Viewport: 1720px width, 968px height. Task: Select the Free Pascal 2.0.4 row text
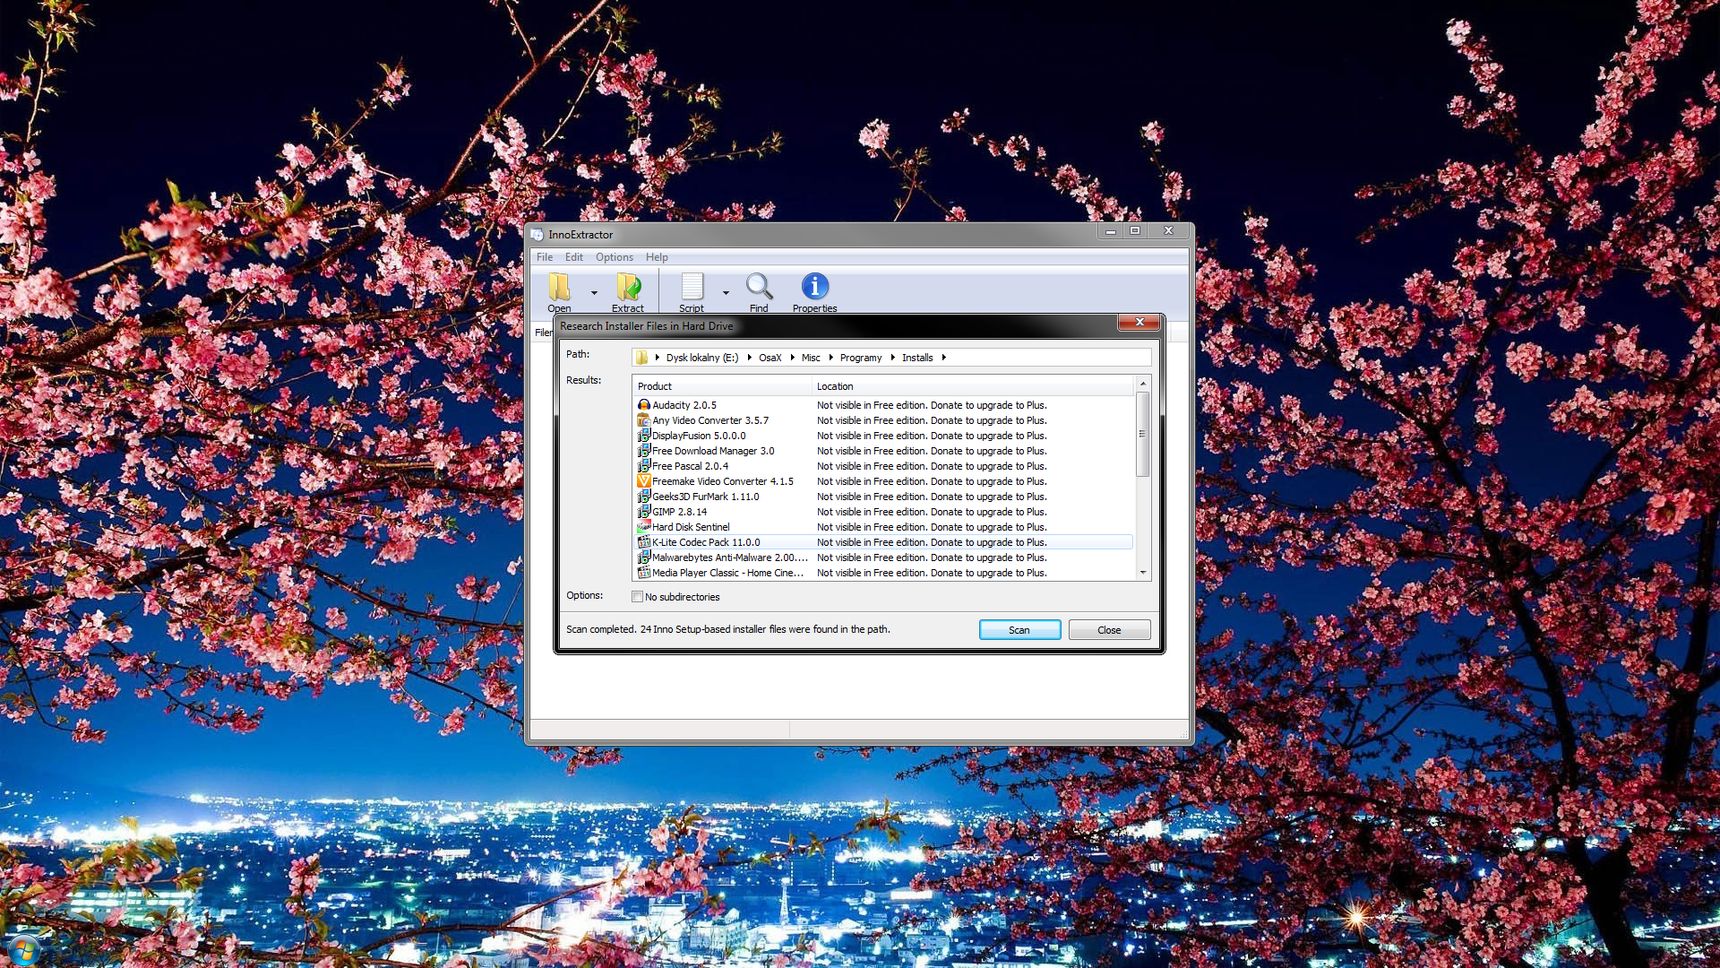point(690,466)
